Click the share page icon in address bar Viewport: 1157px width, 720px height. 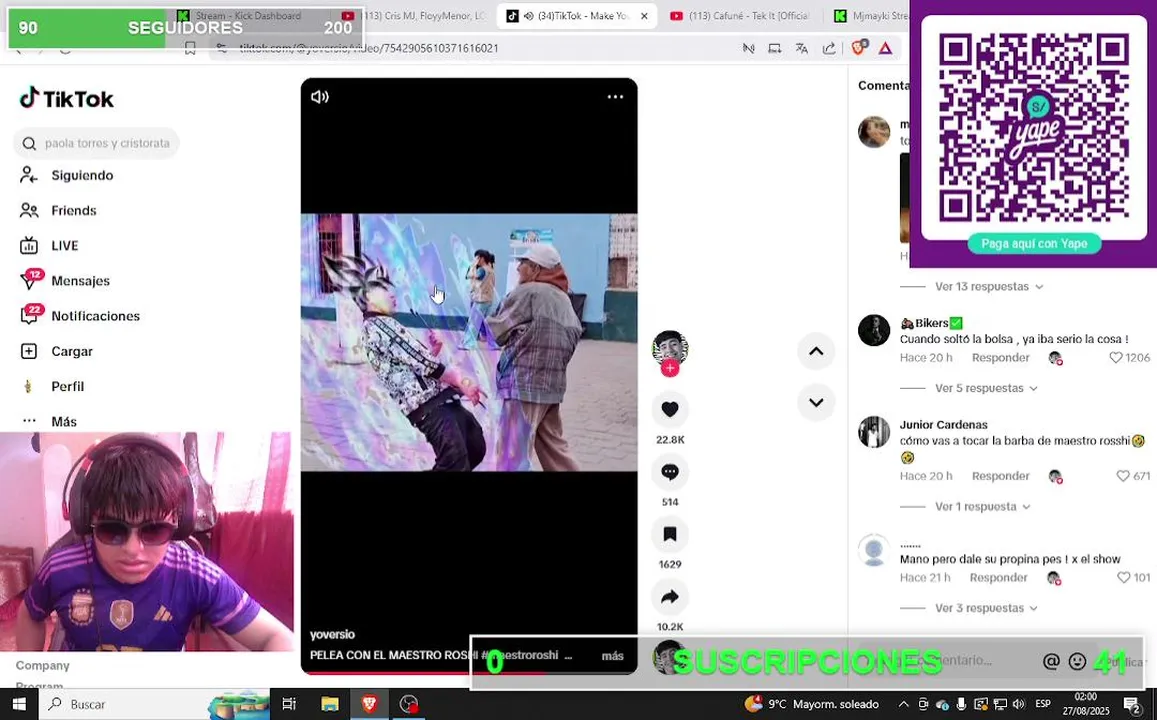[829, 49]
